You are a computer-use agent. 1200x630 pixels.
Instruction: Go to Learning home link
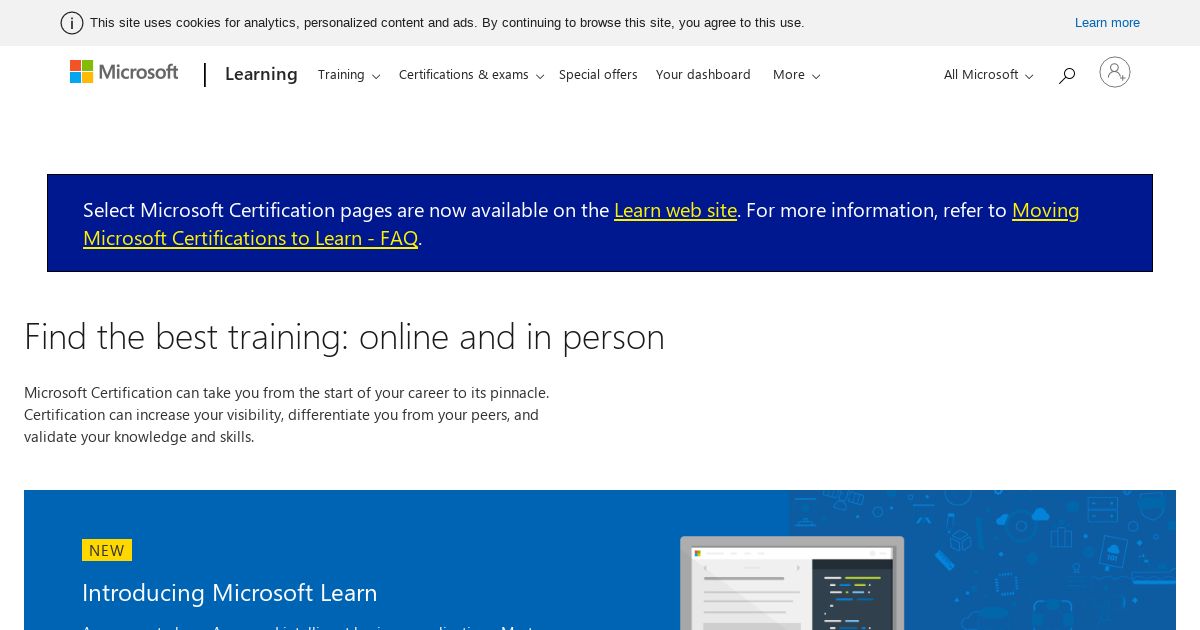tap(261, 74)
